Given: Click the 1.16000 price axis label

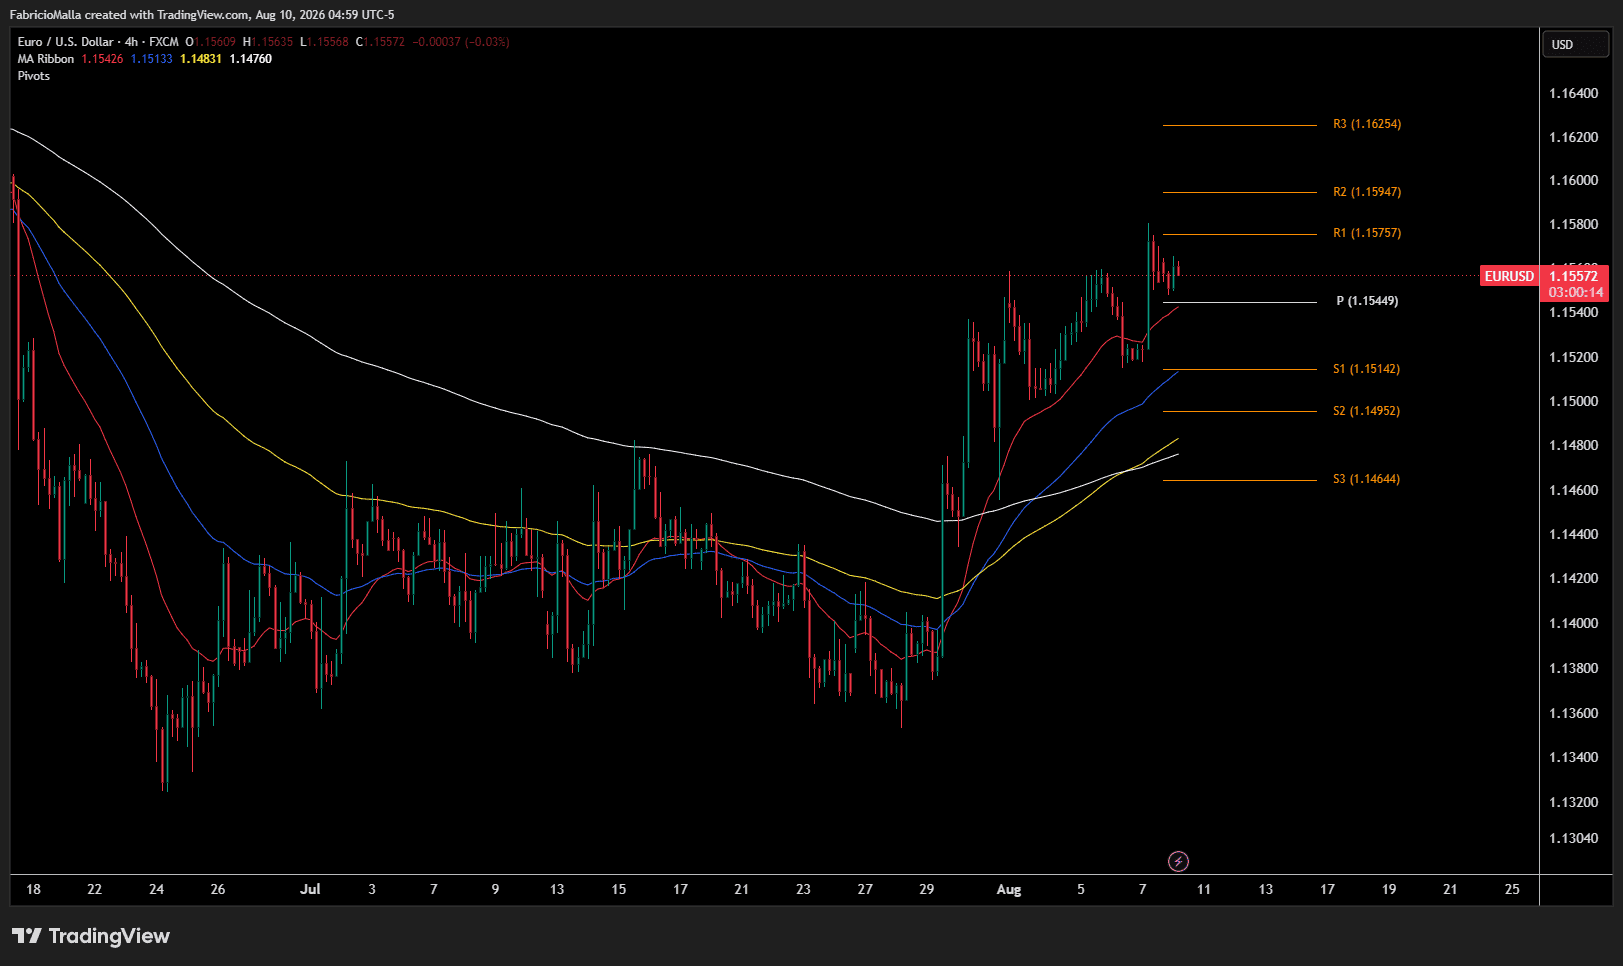Looking at the screenshot, I should [1574, 180].
